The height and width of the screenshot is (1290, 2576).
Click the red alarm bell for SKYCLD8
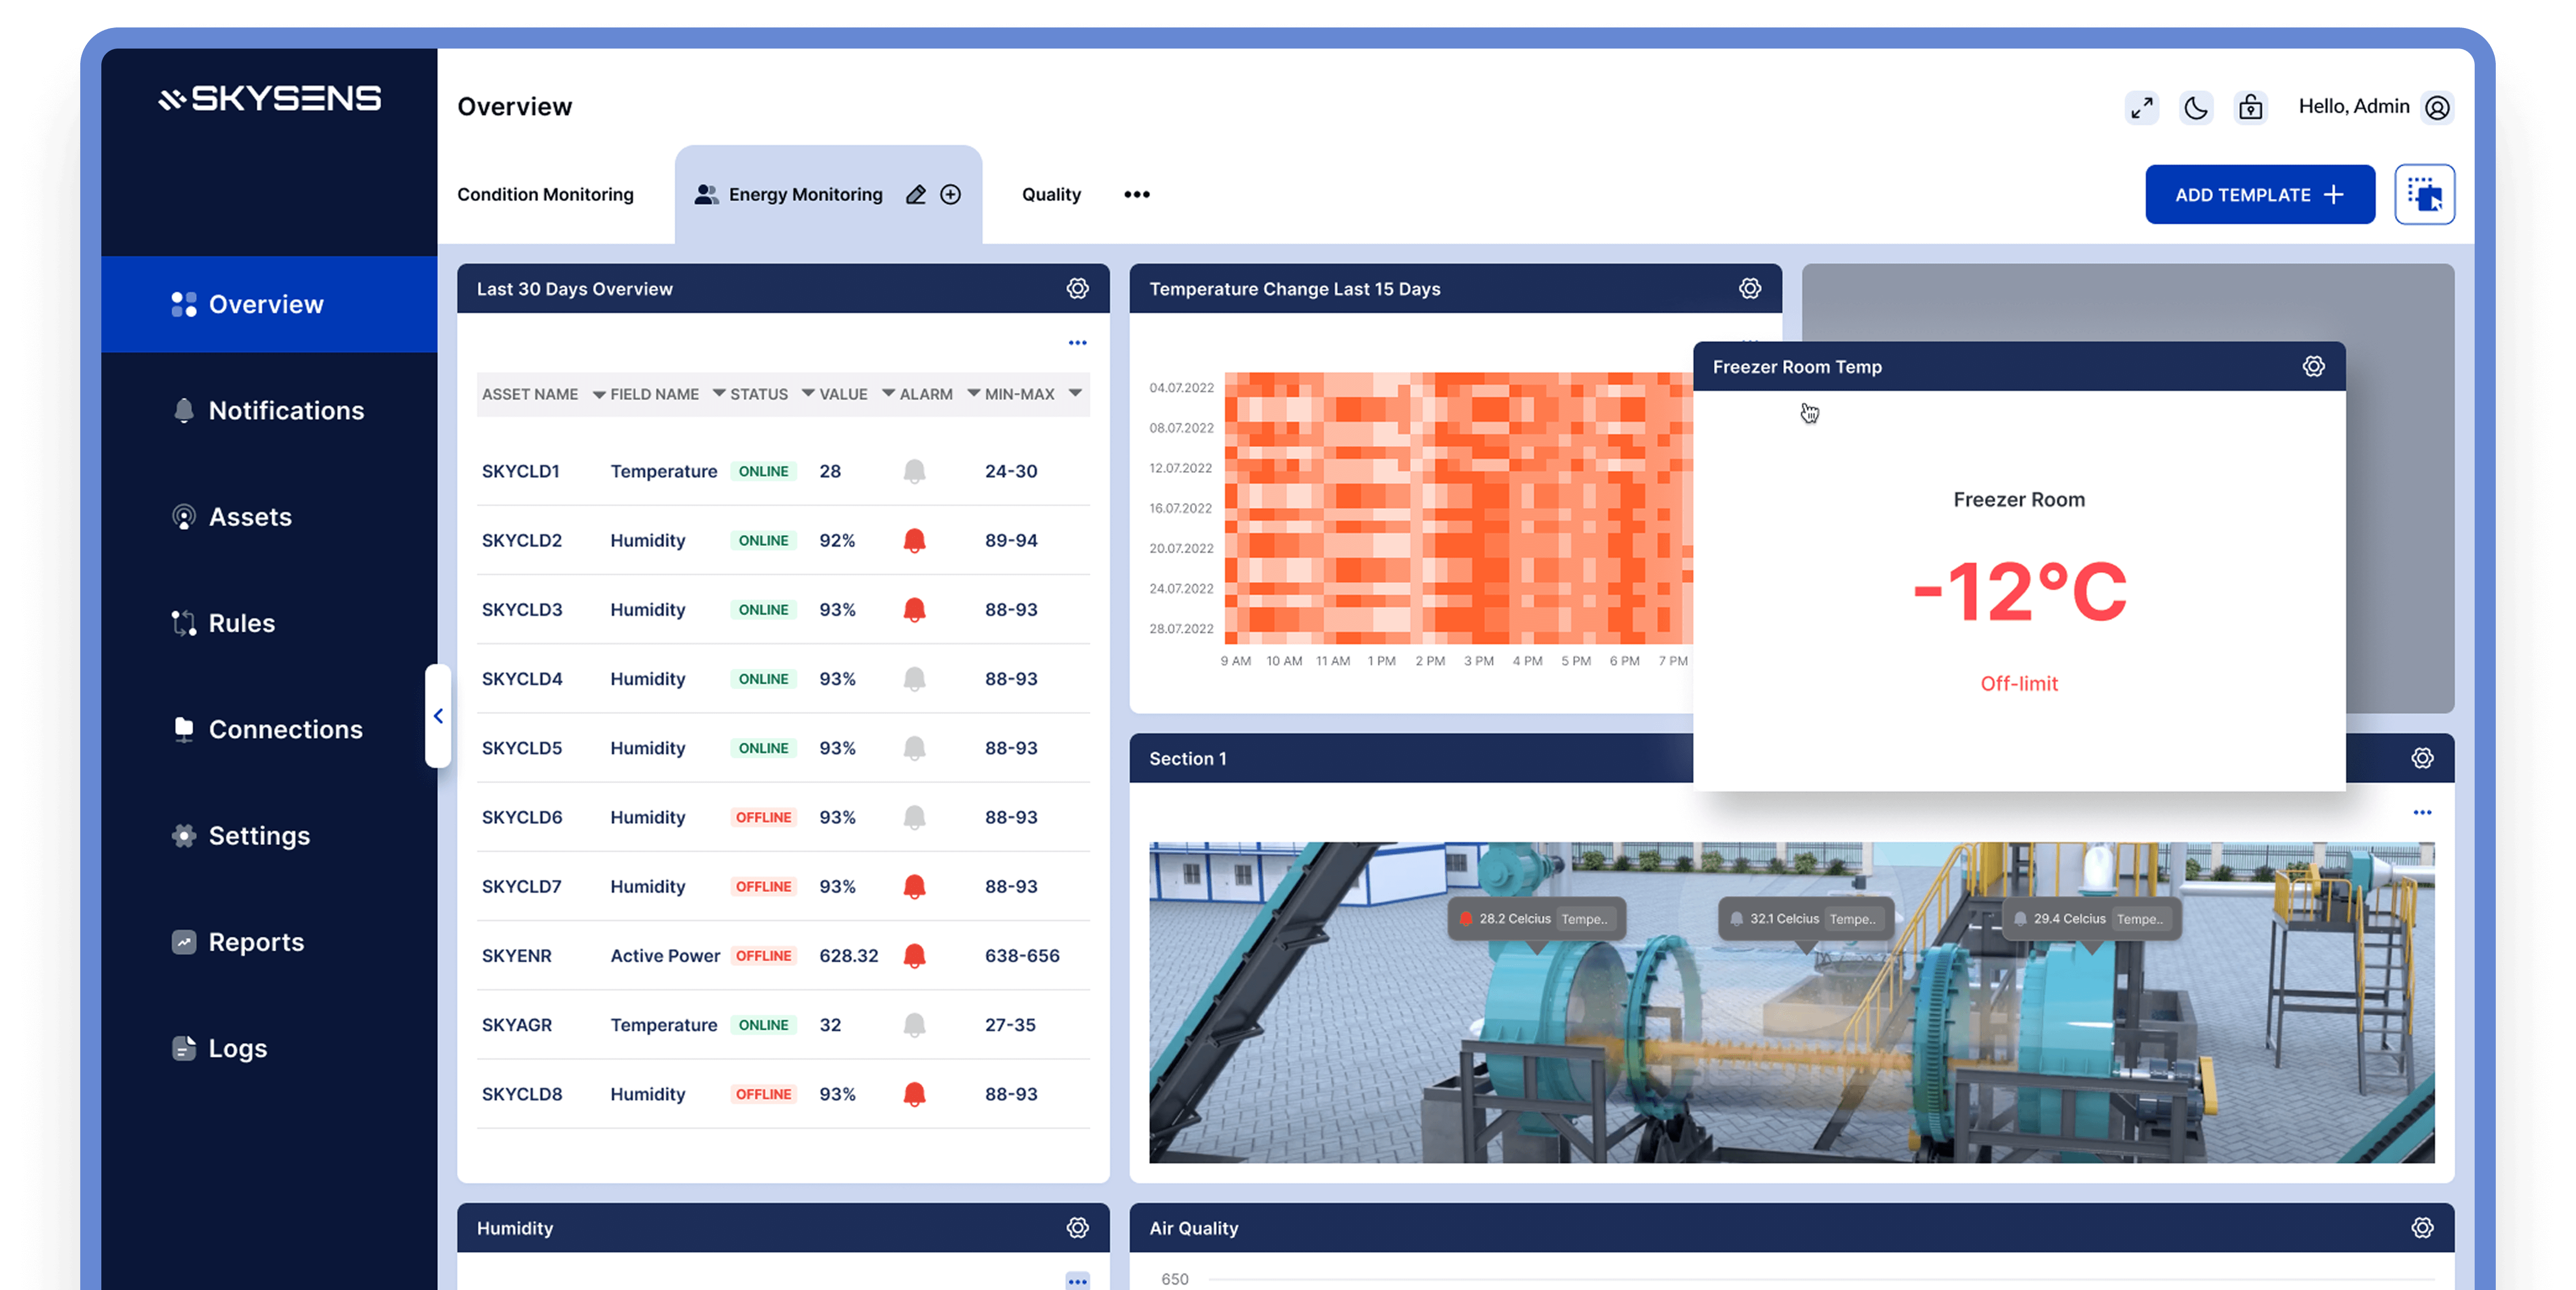point(914,1094)
